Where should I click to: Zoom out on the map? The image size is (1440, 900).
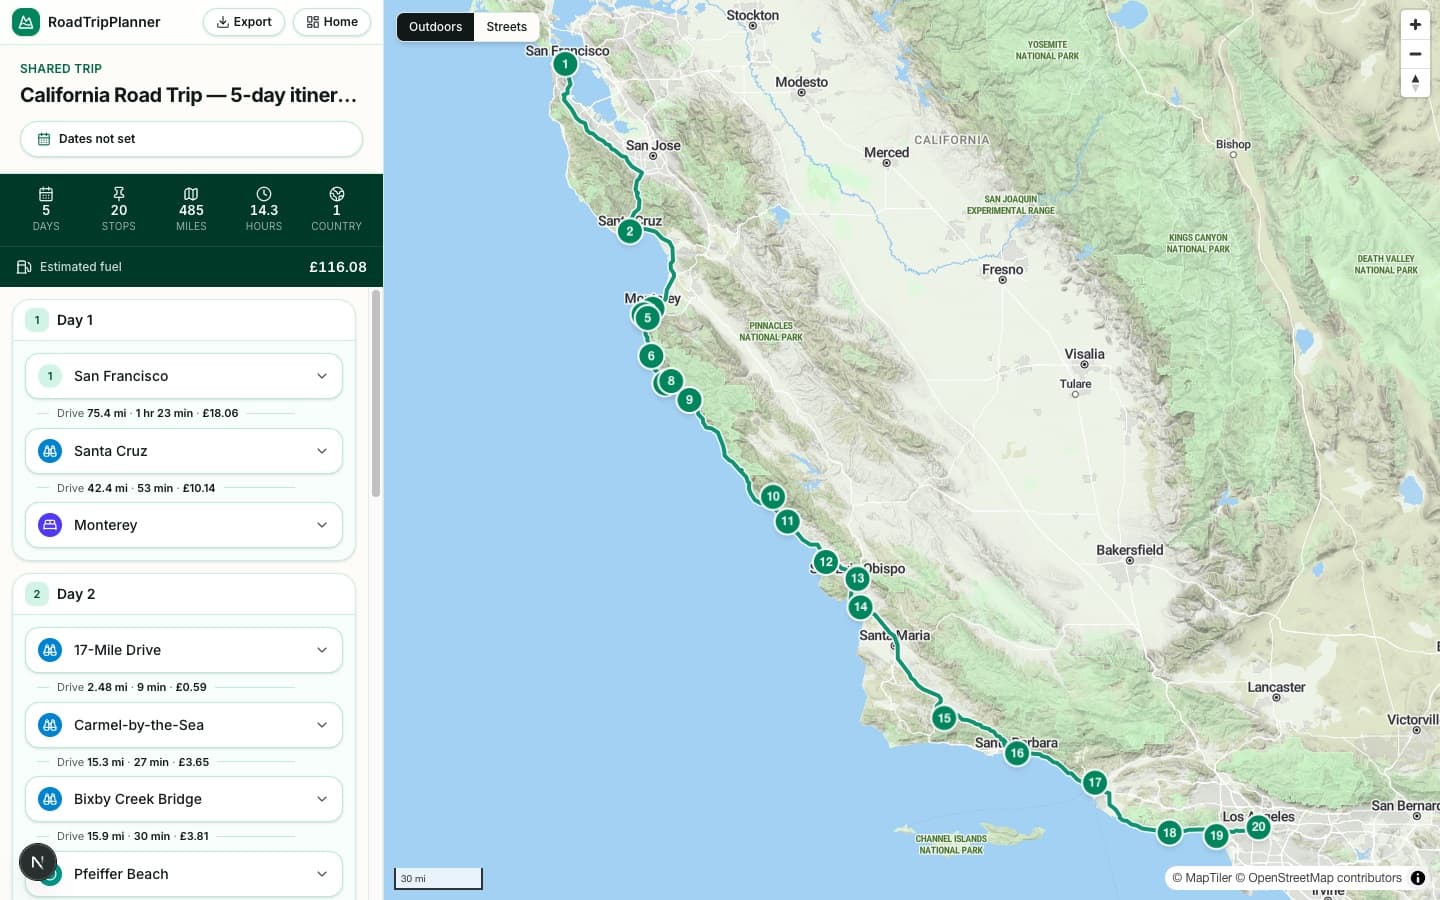pyautogui.click(x=1415, y=54)
